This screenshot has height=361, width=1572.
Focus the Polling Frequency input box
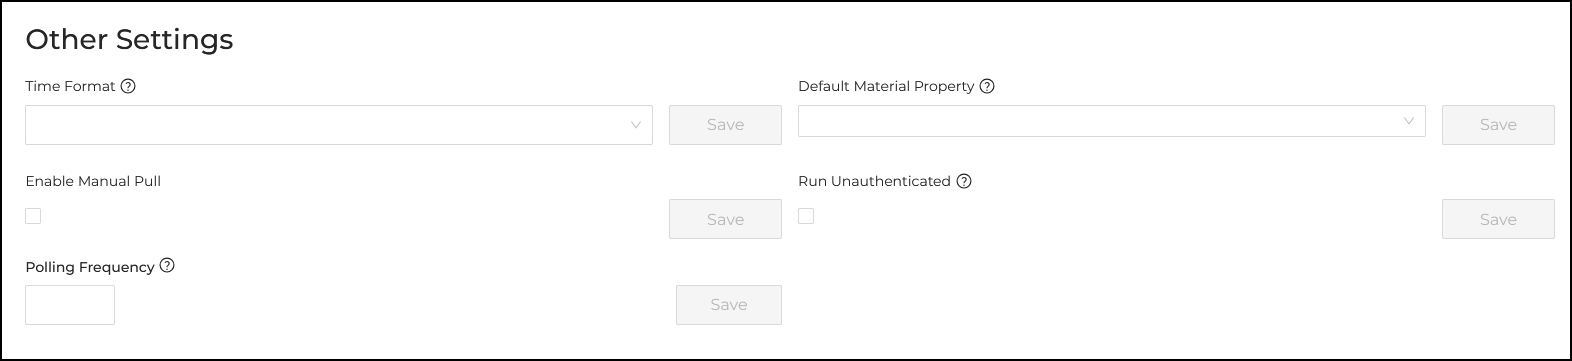pos(70,305)
